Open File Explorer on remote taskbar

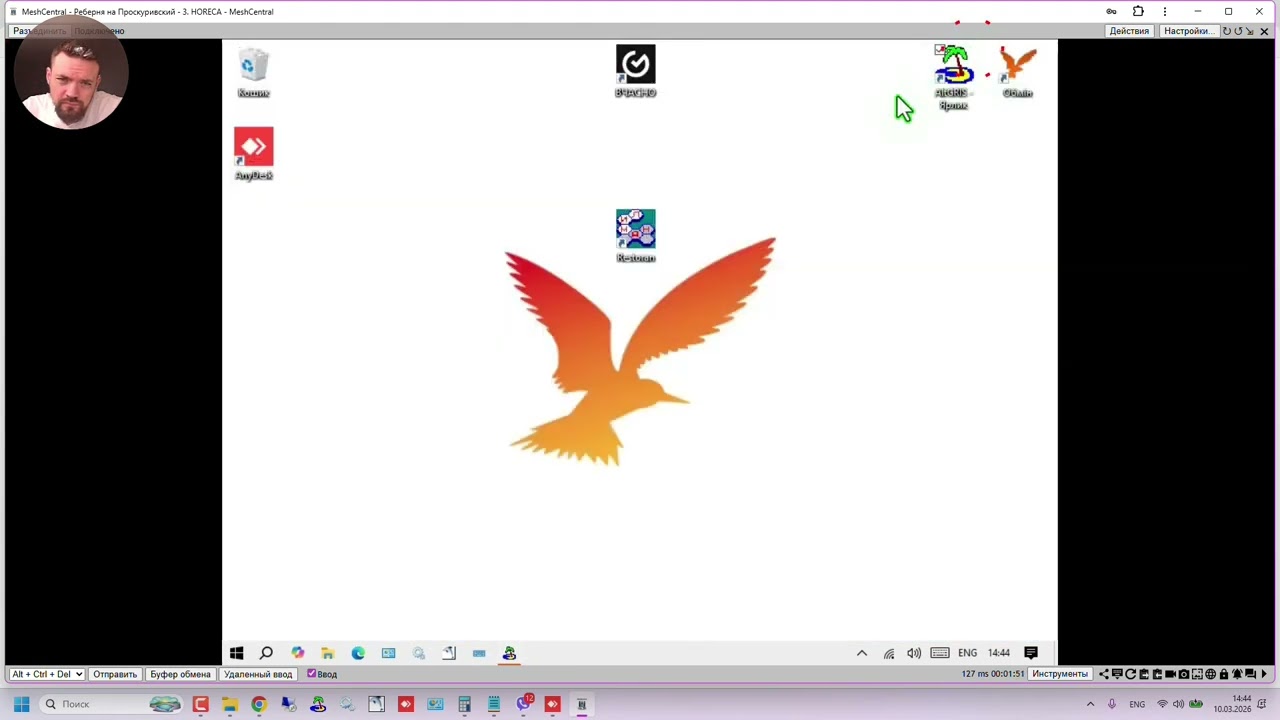click(327, 653)
